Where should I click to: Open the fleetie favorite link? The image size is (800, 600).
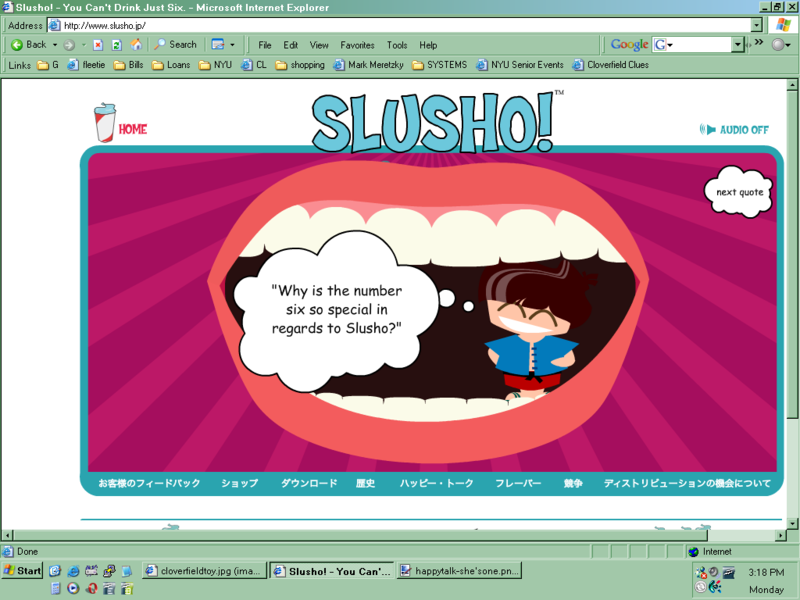click(x=87, y=65)
